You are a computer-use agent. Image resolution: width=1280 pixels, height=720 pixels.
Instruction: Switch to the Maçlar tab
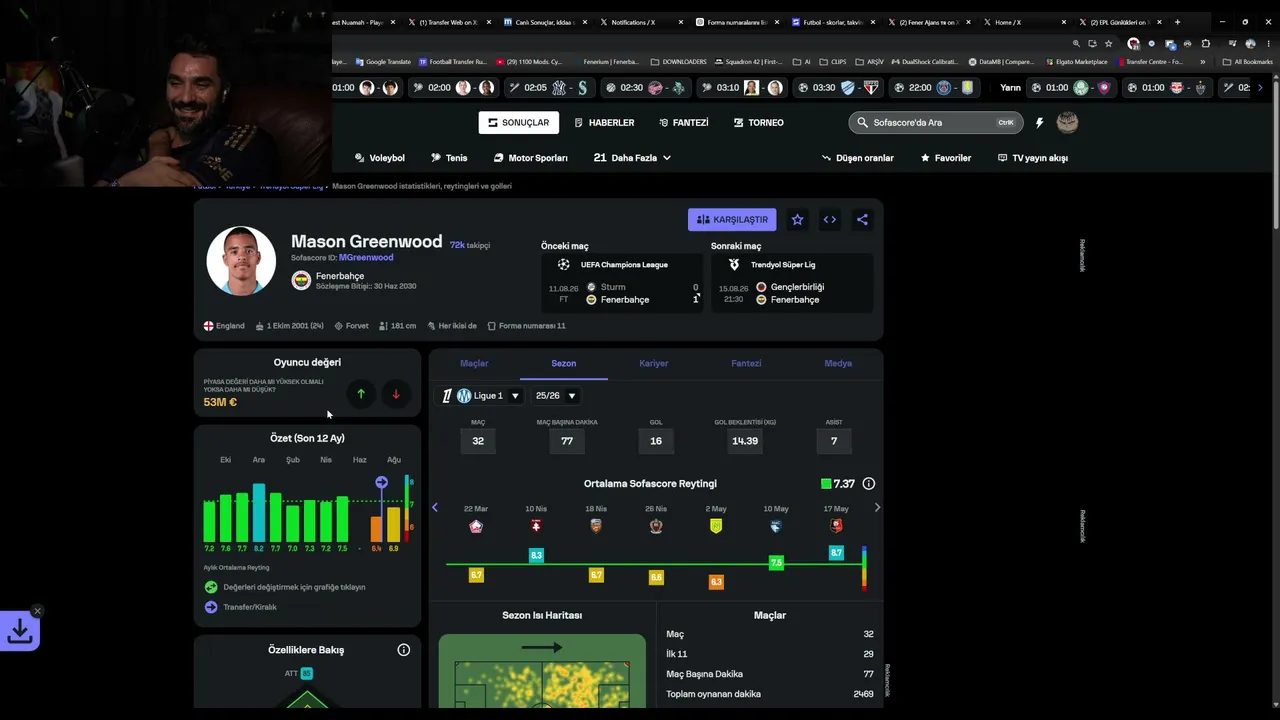(x=474, y=363)
